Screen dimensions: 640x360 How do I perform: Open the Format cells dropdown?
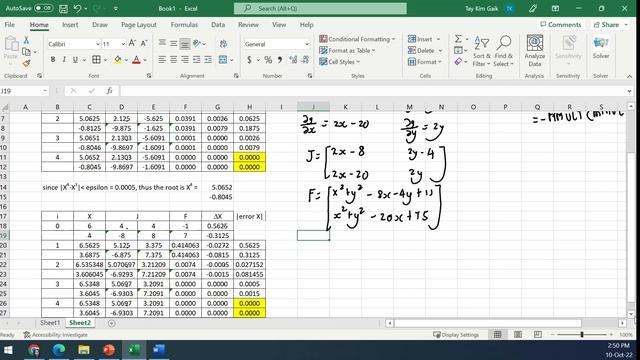point(425,62)
